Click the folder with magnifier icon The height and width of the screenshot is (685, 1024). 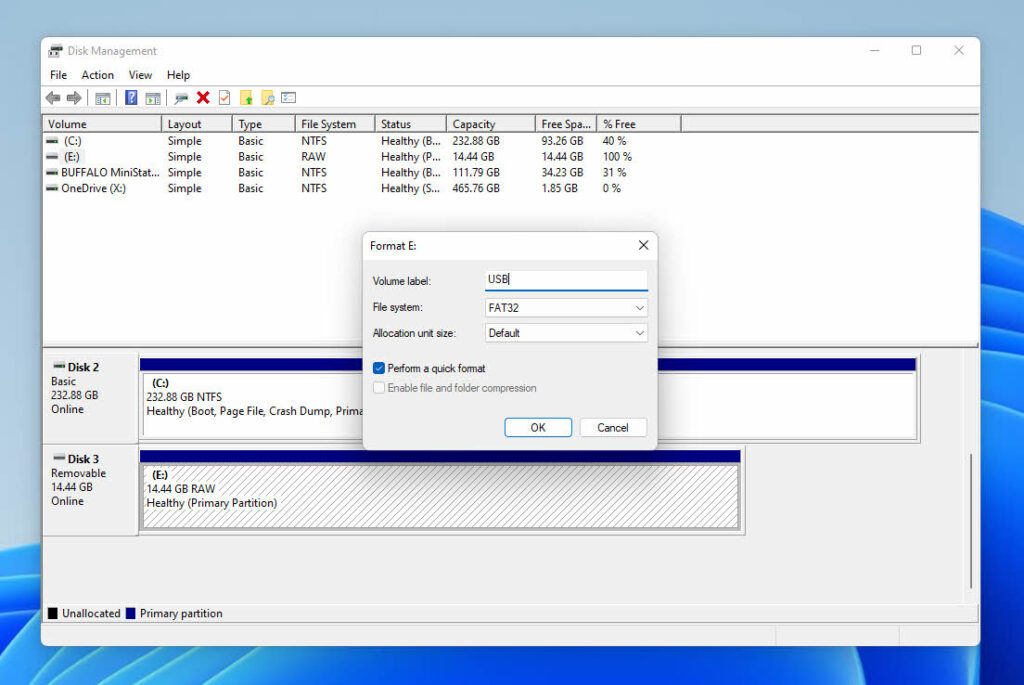click(267, 98)
